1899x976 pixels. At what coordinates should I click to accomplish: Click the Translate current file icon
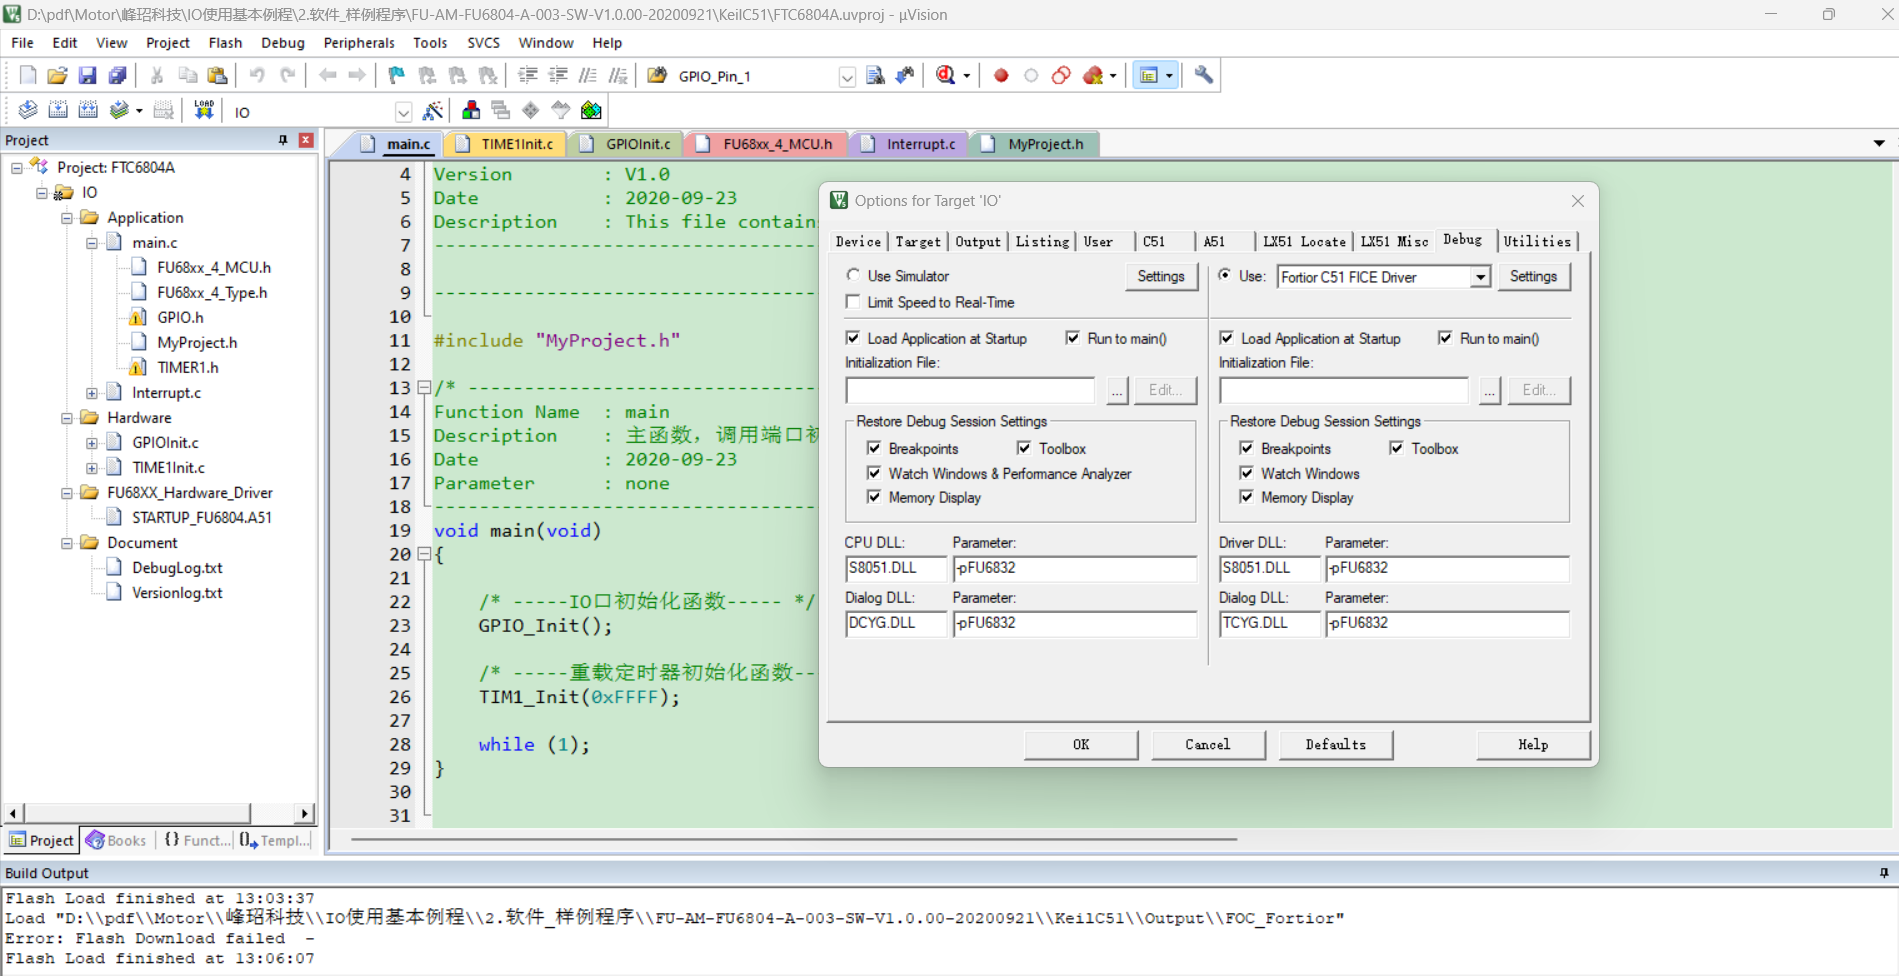[28, 110]
